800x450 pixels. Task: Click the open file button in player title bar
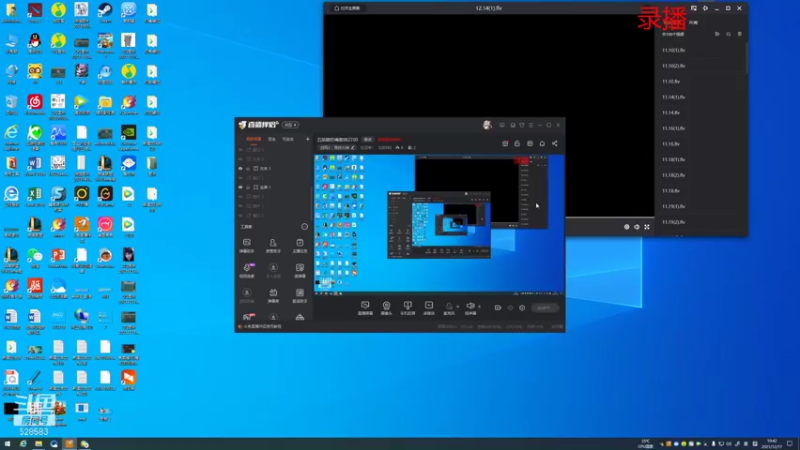(x=347, y=8)
